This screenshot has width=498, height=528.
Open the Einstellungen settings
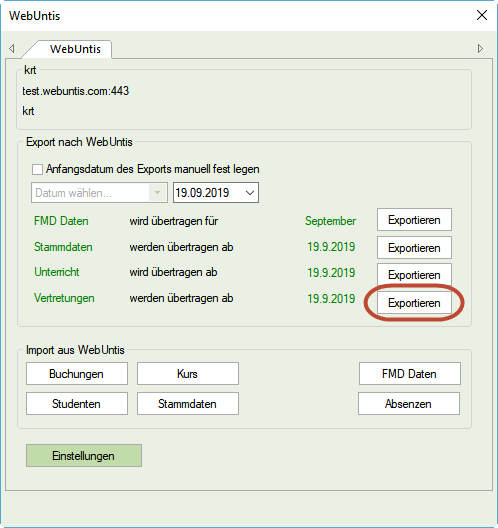click(84, 456)
